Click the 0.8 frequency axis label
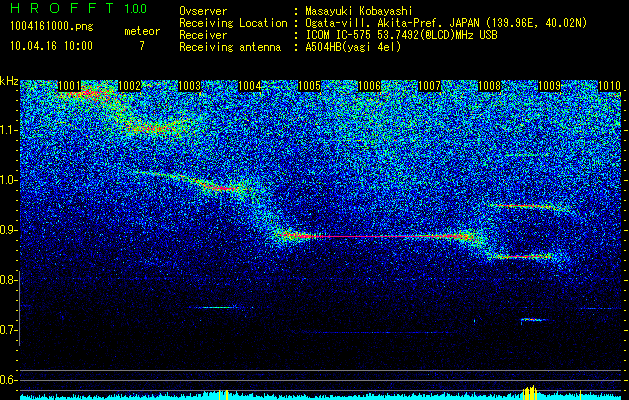 pos(9,280)
